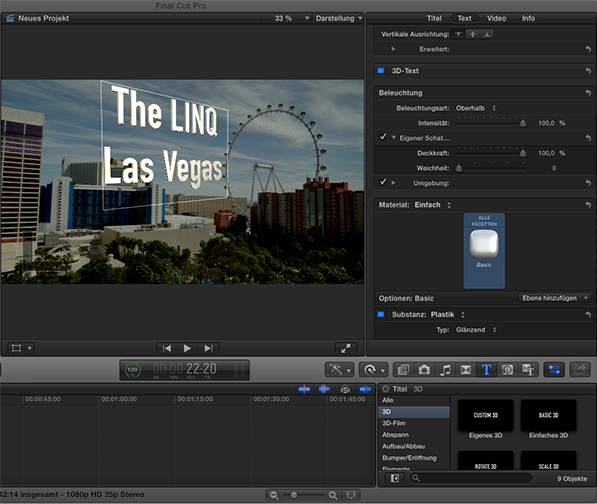Uncheck the Umgebung checkbox
This screenshot has width=597, height=504.
(383, 182)
